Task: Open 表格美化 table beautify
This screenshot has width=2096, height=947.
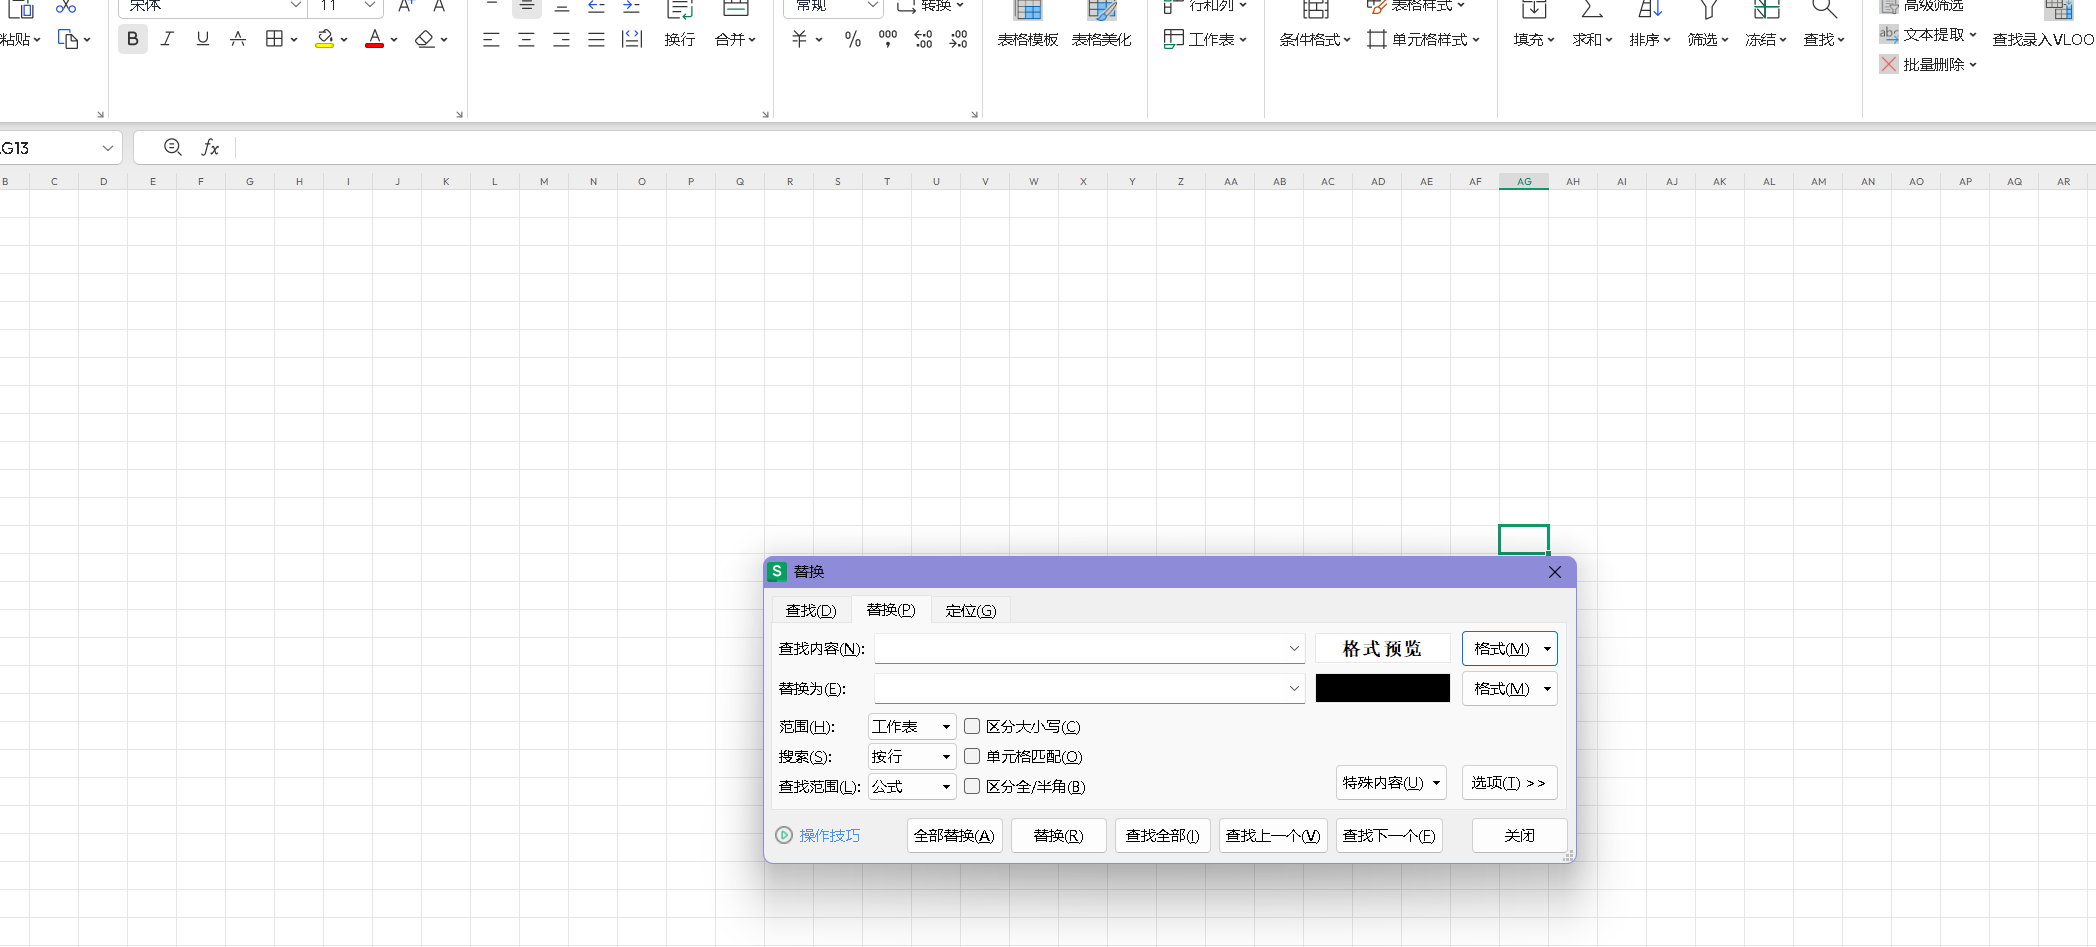Action: [x=1102, y=26]
